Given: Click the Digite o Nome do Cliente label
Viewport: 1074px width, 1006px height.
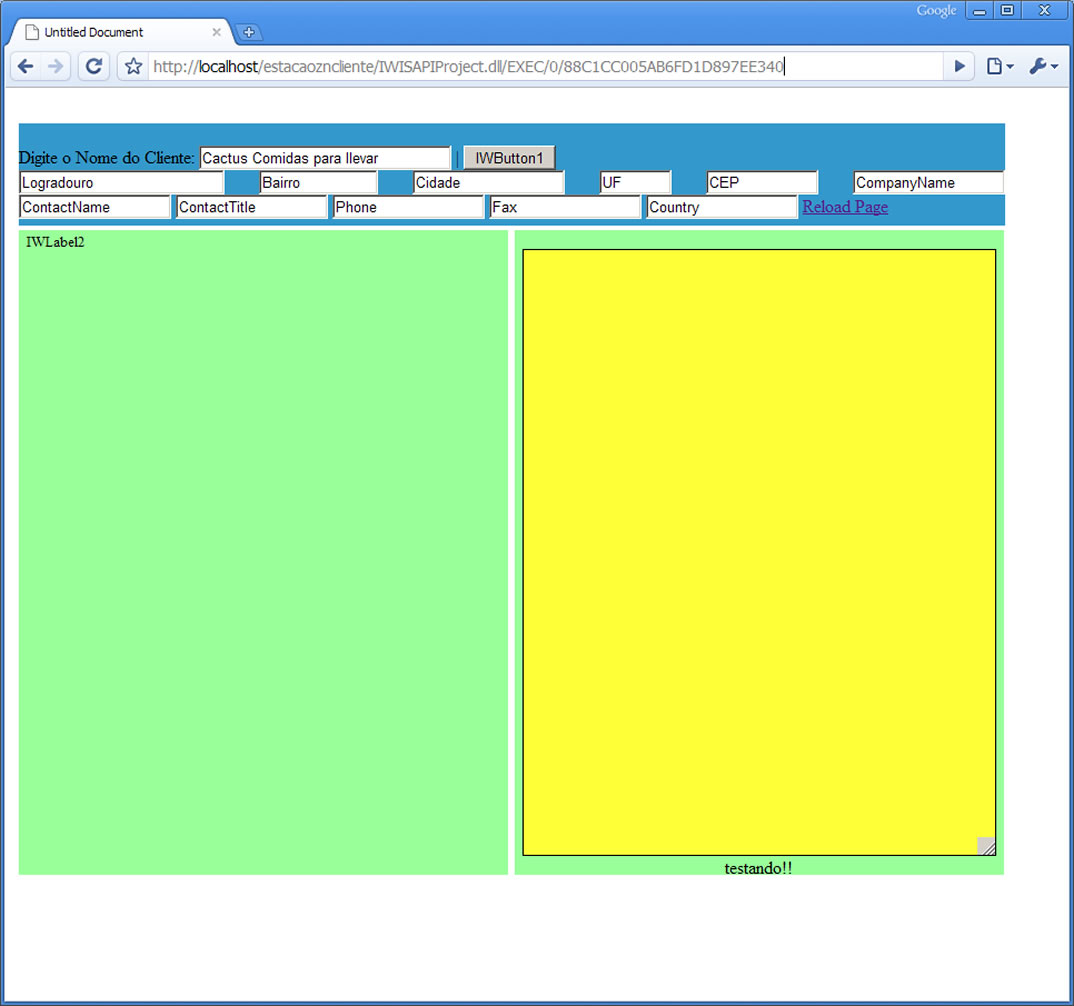Looking at the screenshot, I should pyautogui.click(x=107, y=158).
